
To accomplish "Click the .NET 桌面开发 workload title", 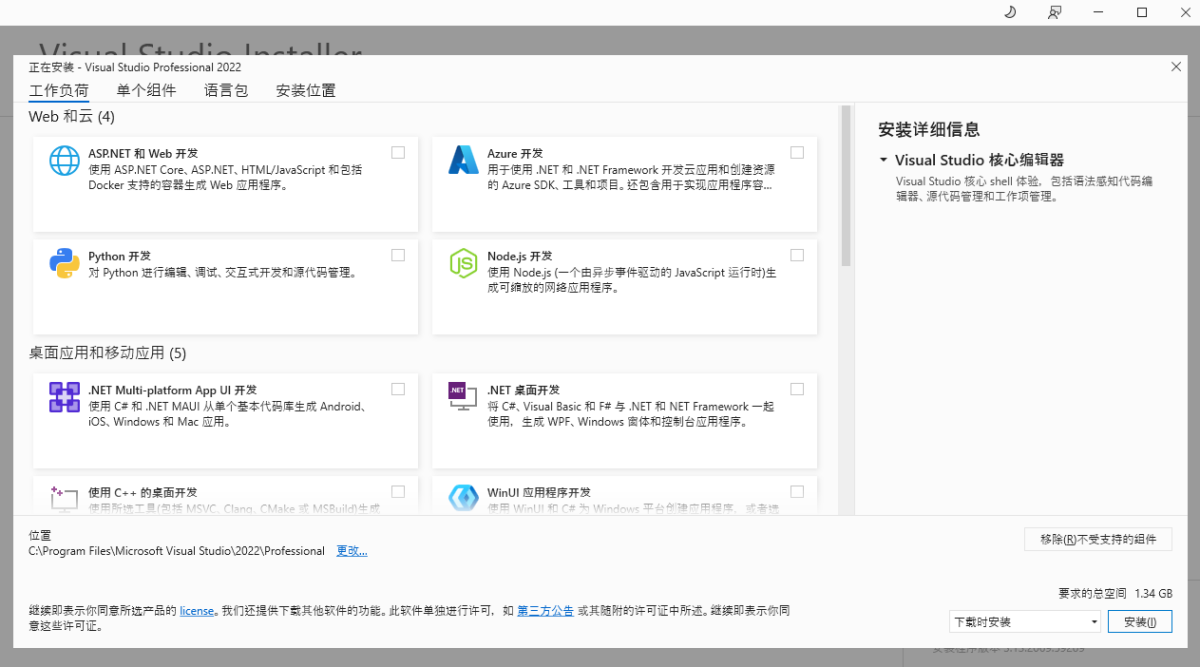I will pyautogui.click(x=523, y=390).
